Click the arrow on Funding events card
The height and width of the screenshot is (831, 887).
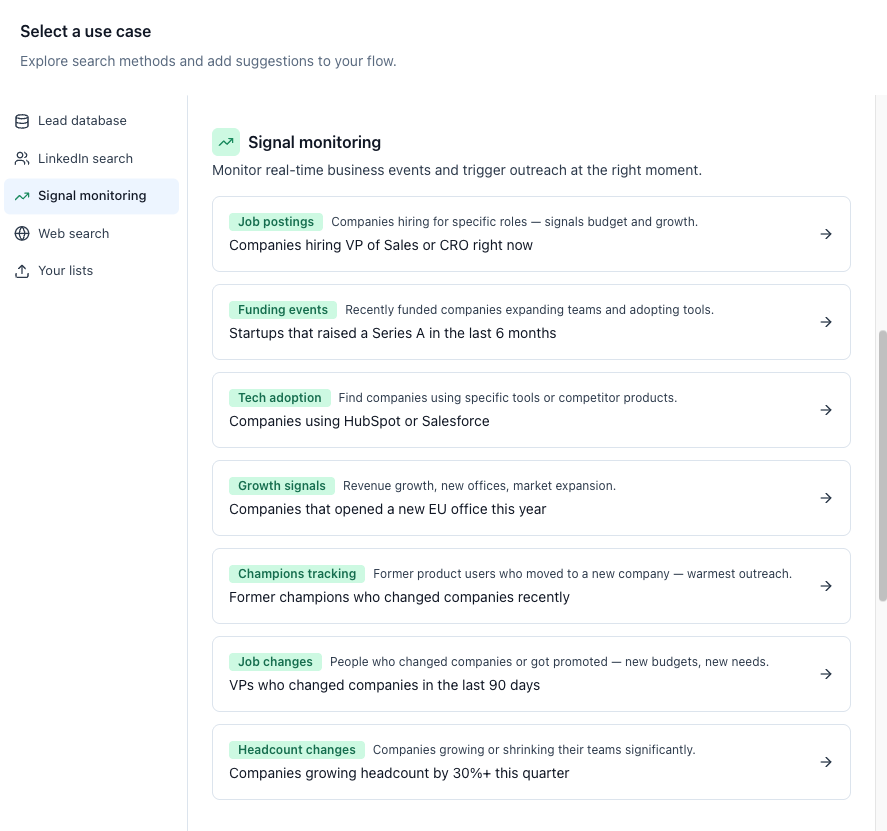point(826,322)
